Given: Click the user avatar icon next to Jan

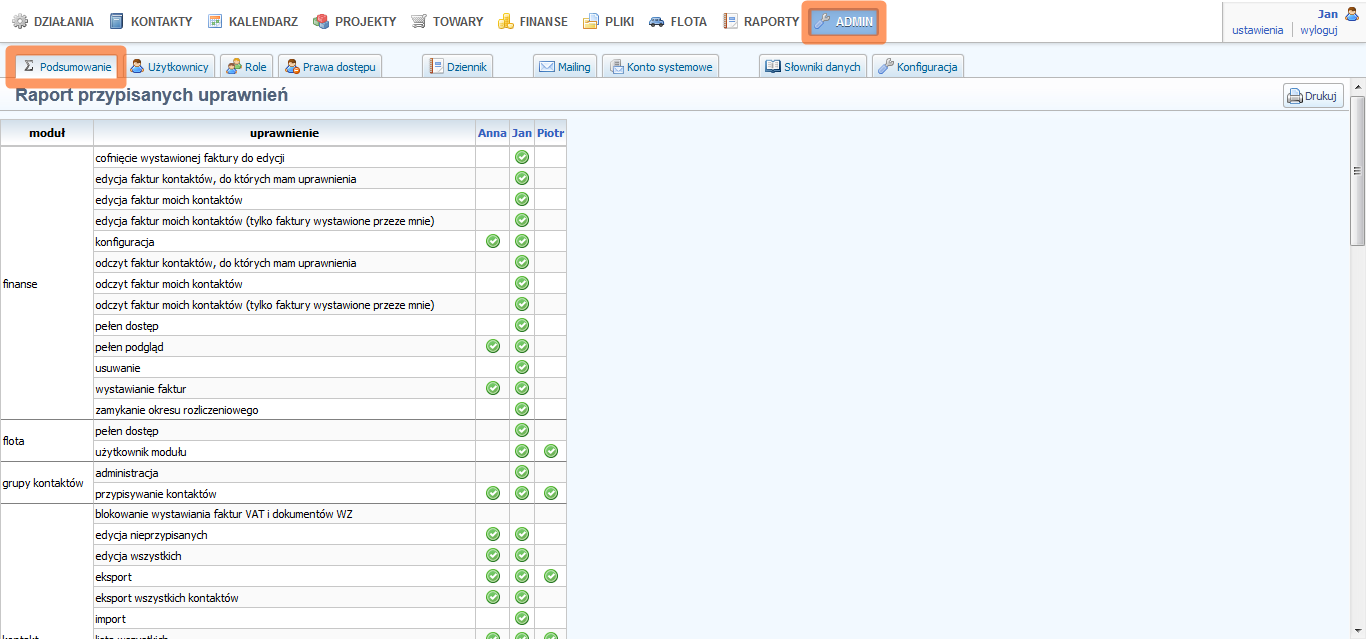Looking at the screenshot, I should point(1352,14).
